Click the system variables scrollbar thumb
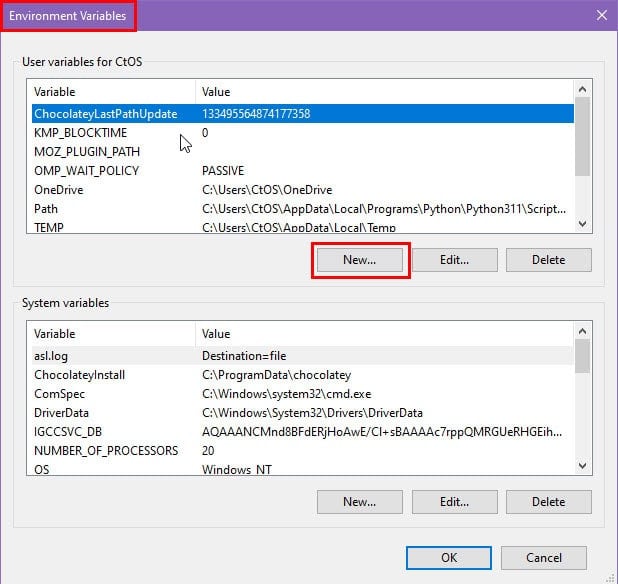618x584 pixels. pyautogui.click(x=583, y=356)
